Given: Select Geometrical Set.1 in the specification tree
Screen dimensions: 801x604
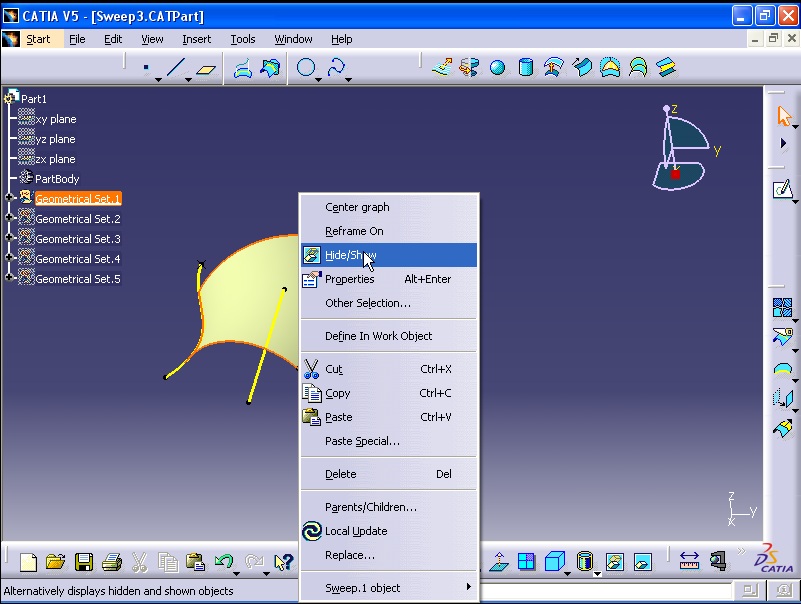Looking at the screenshot, I should [x=76, y=199].
